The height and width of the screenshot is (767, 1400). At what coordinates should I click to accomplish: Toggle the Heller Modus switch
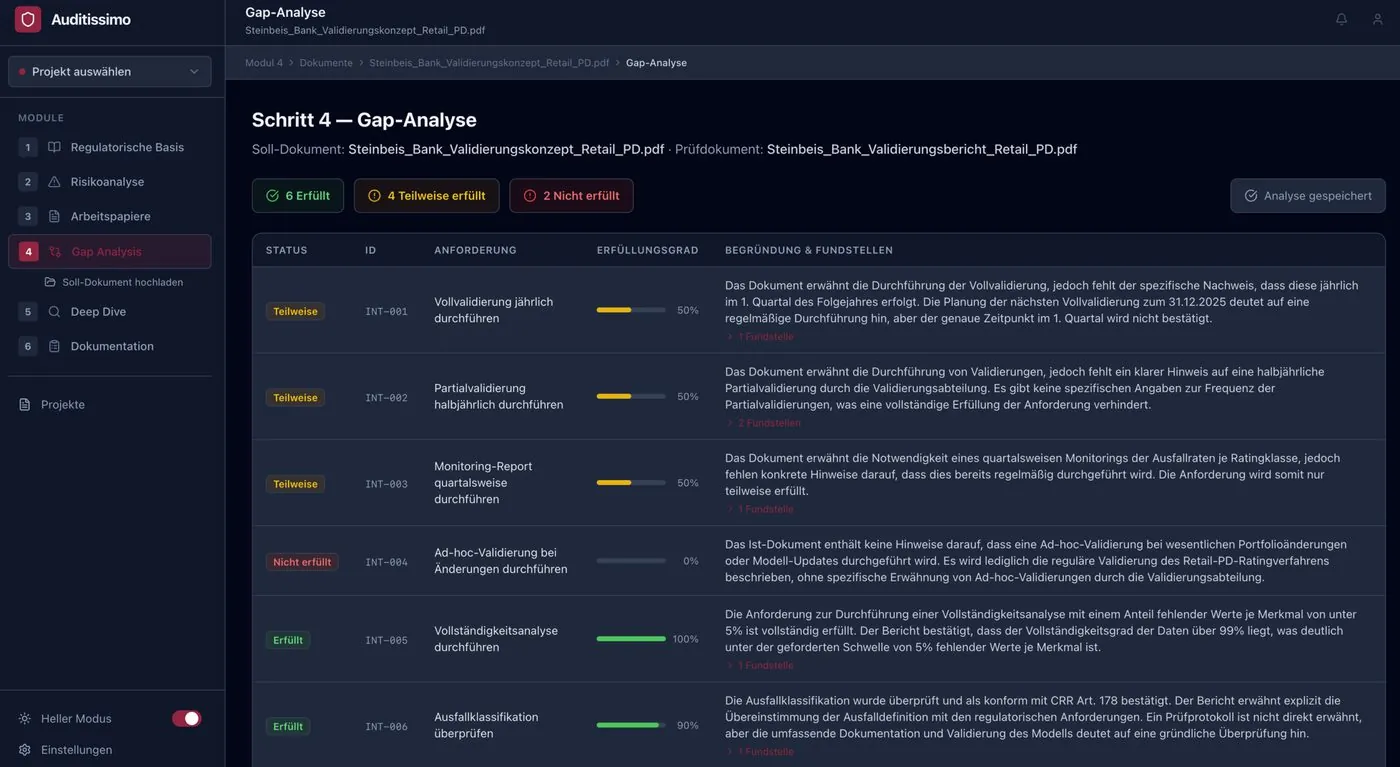(x=186, y=719)
